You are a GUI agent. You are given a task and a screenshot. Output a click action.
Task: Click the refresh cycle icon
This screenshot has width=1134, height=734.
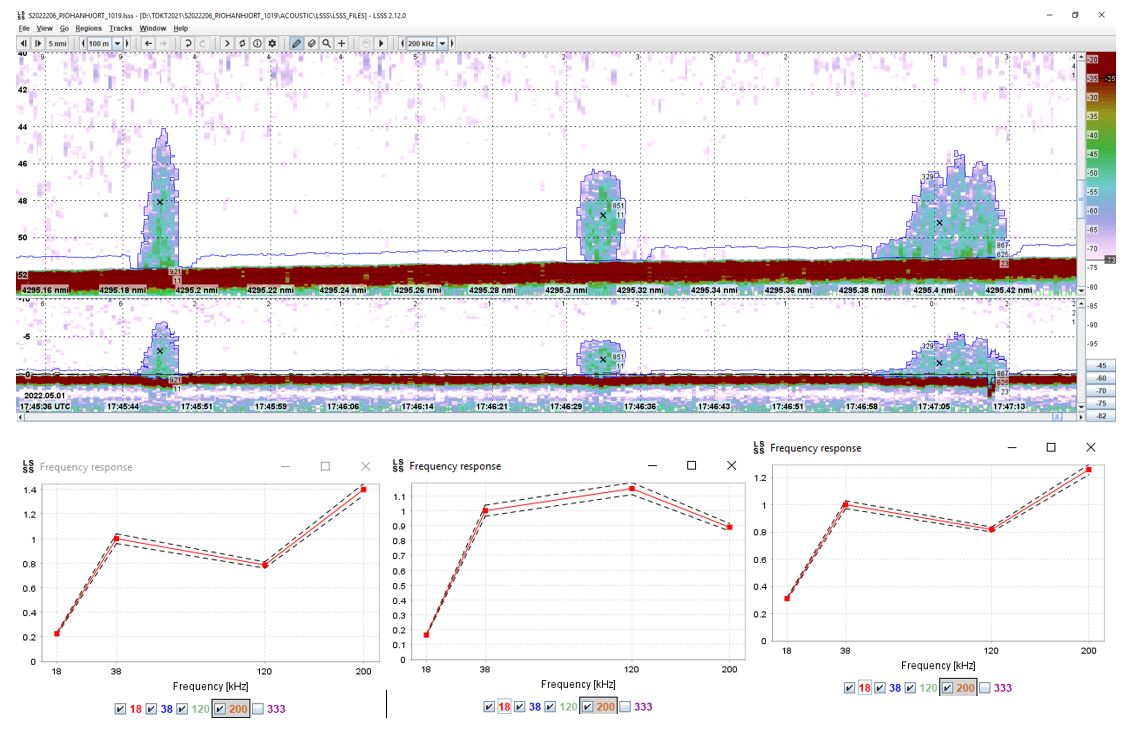242,44
